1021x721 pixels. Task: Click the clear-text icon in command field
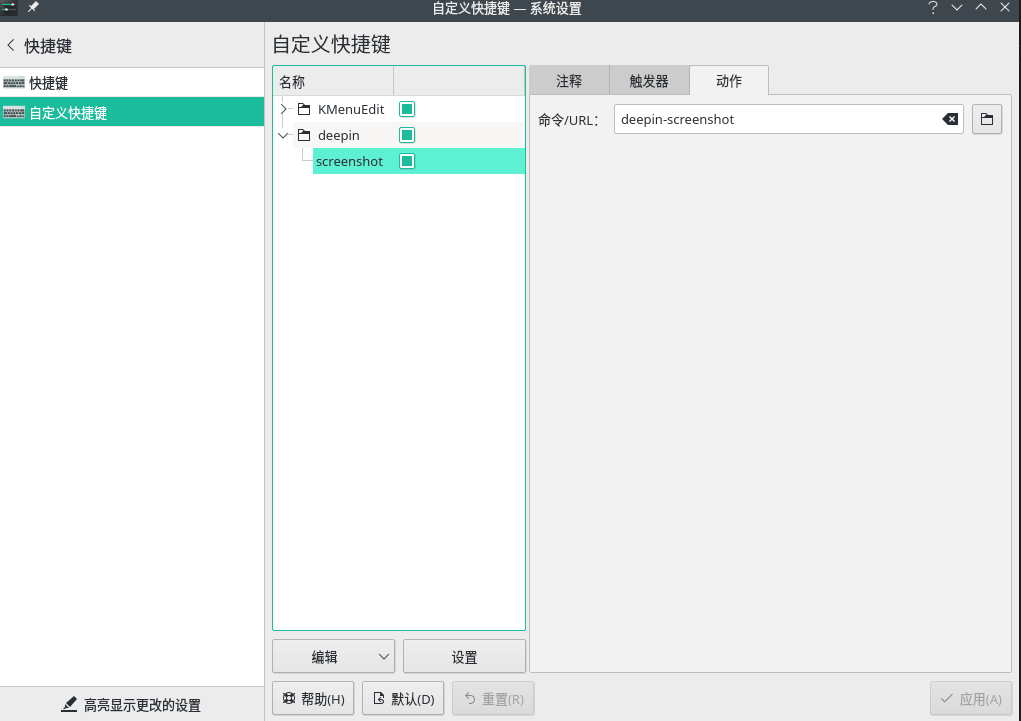point(950,119)
